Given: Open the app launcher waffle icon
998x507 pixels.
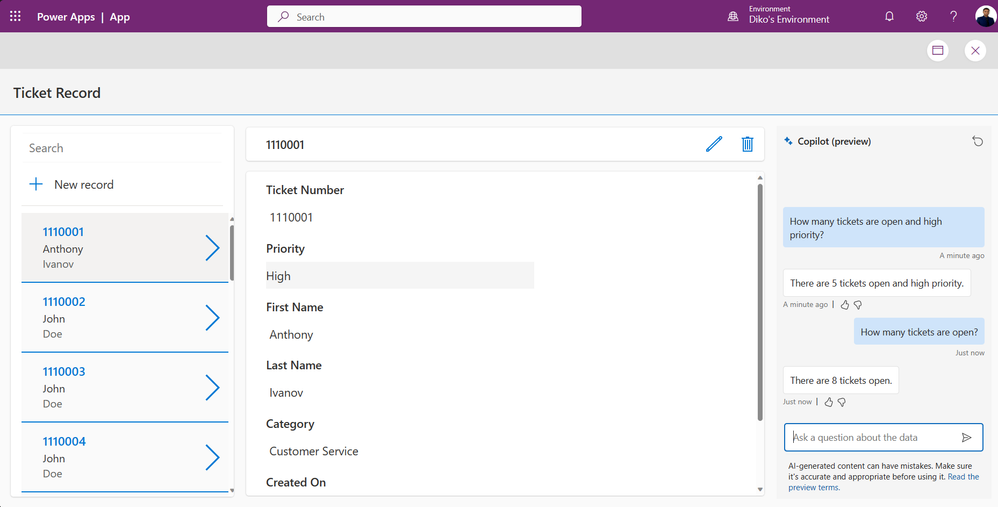Looking at the screenshot, I should click(15, 17).
